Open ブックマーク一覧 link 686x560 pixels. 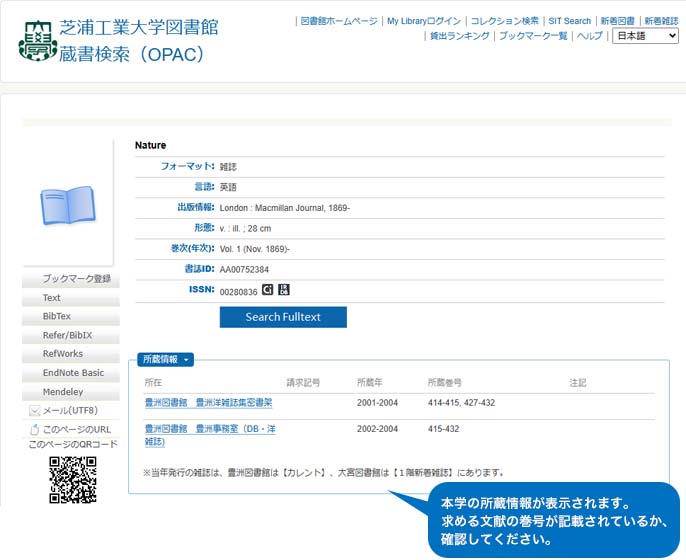coord(533,36)
